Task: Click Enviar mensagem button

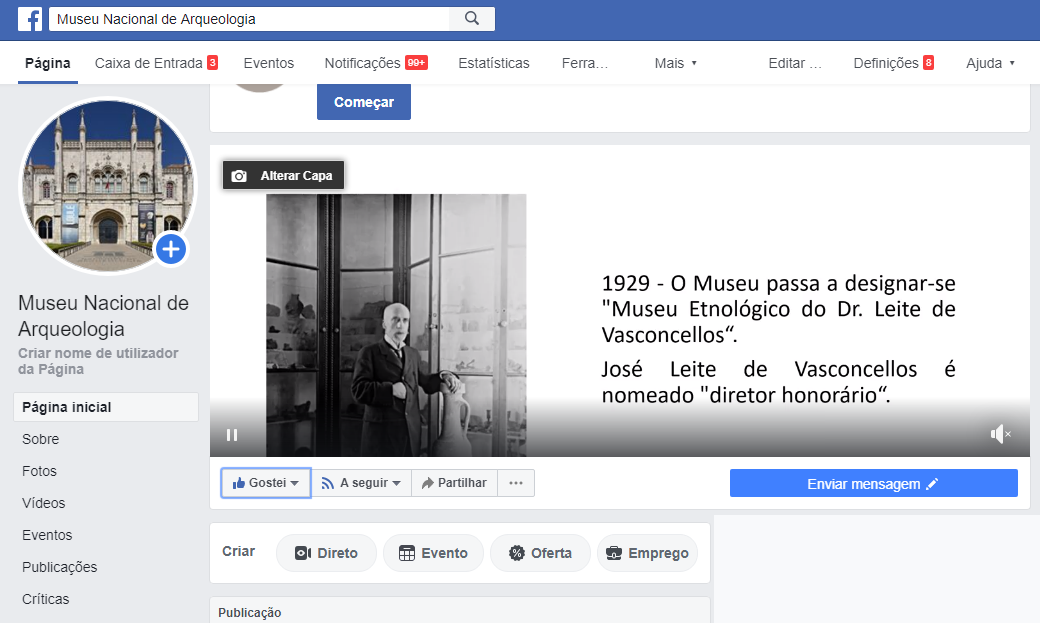Action: [x=874, y=484]
